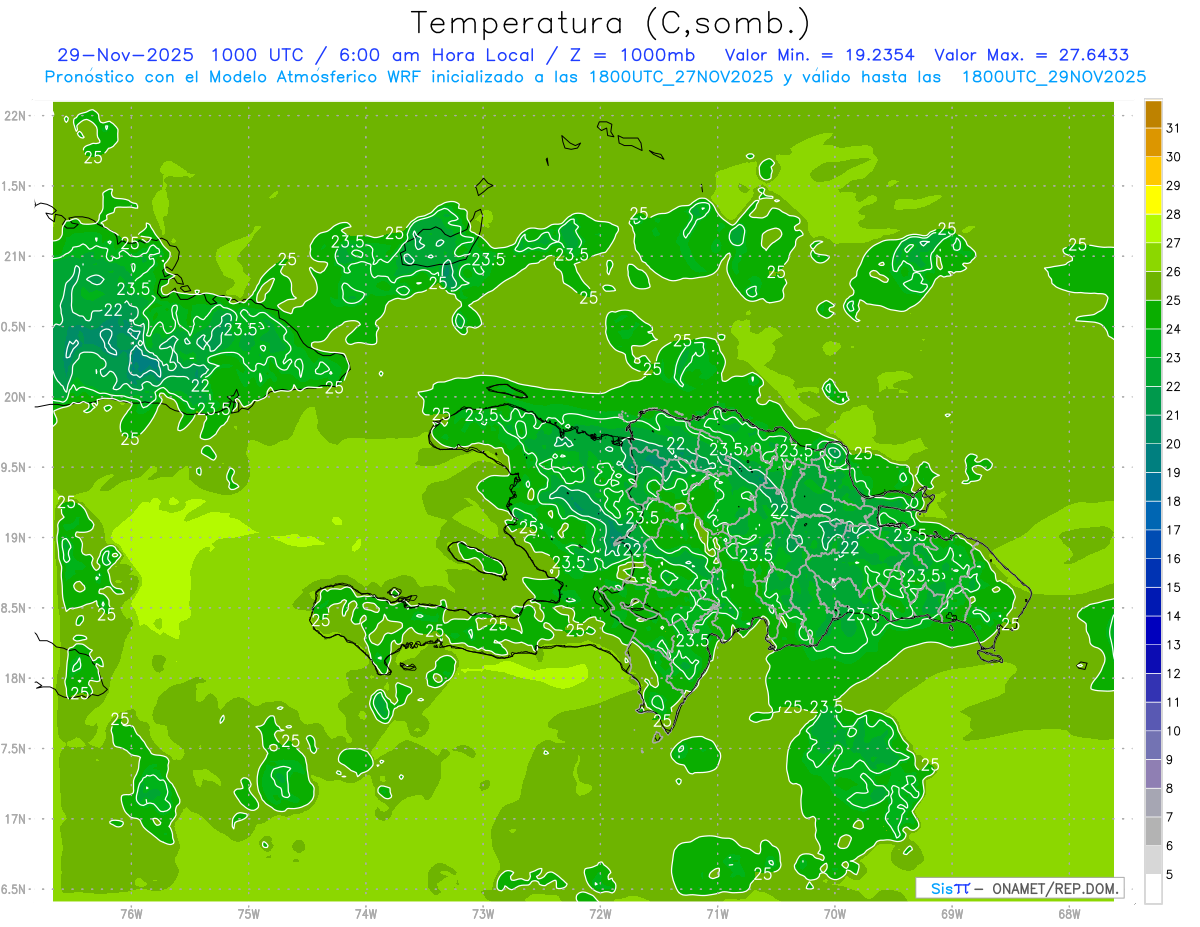Screen dimensions: 1200x927
Task: Click the legend swatch between 15 and 16
Action: pyautogui.click(x=1153, y=573)
